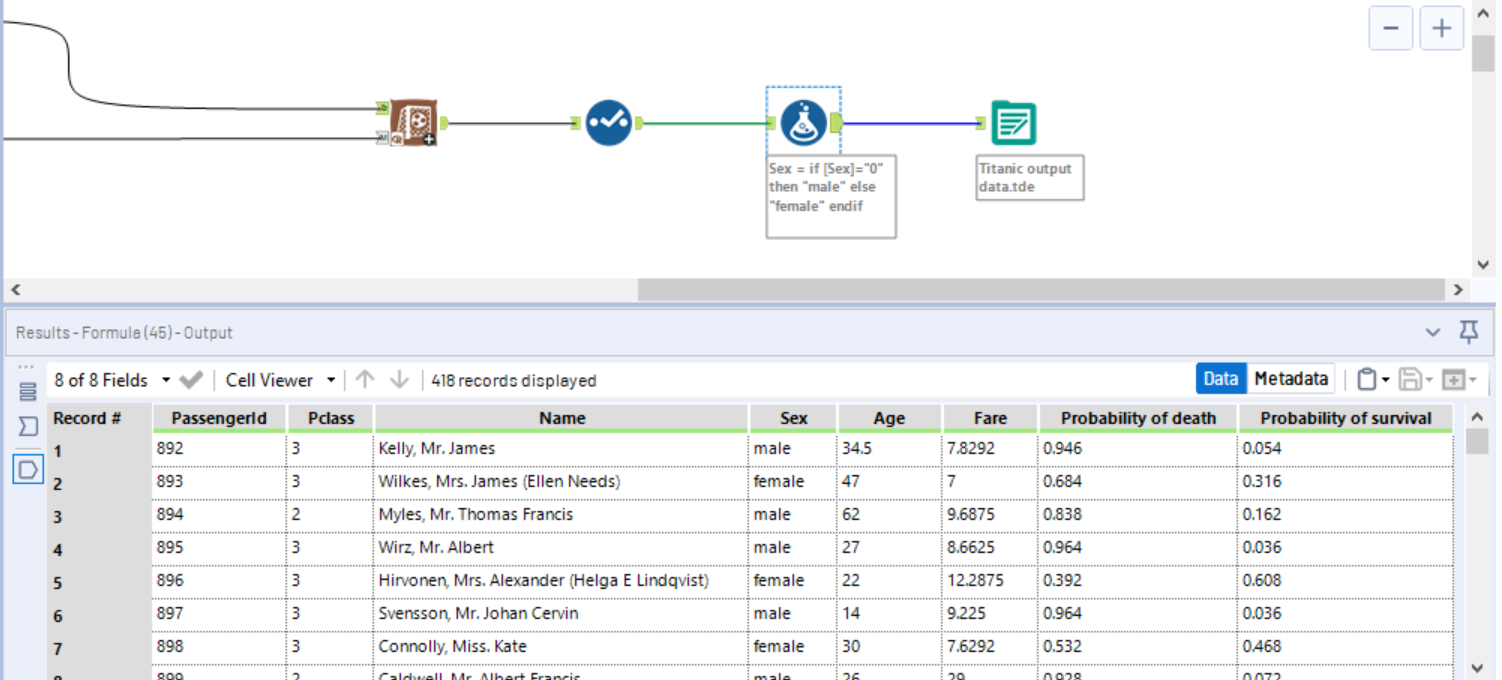Zoom out canvas with minus button
The width and height of the screenshot is (1502, 680).
1391,28
